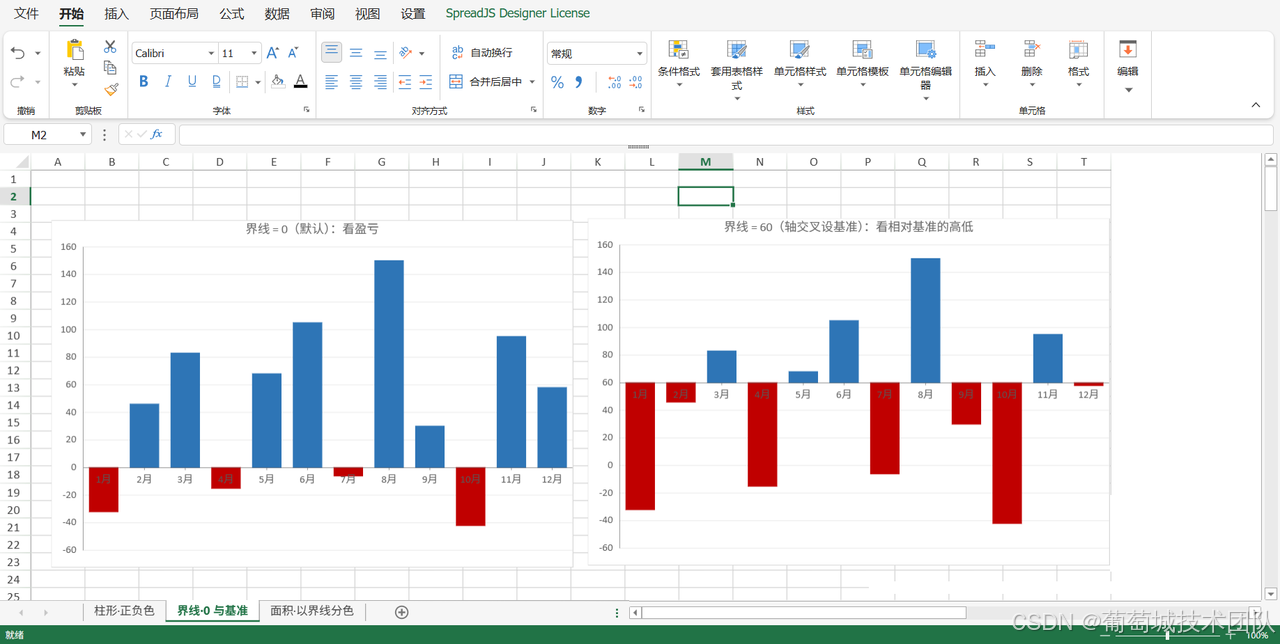The width and height of the screenshot is (1280, 644).
Task: Select the Format Painter brush icon
Action: tap(110, 89)
